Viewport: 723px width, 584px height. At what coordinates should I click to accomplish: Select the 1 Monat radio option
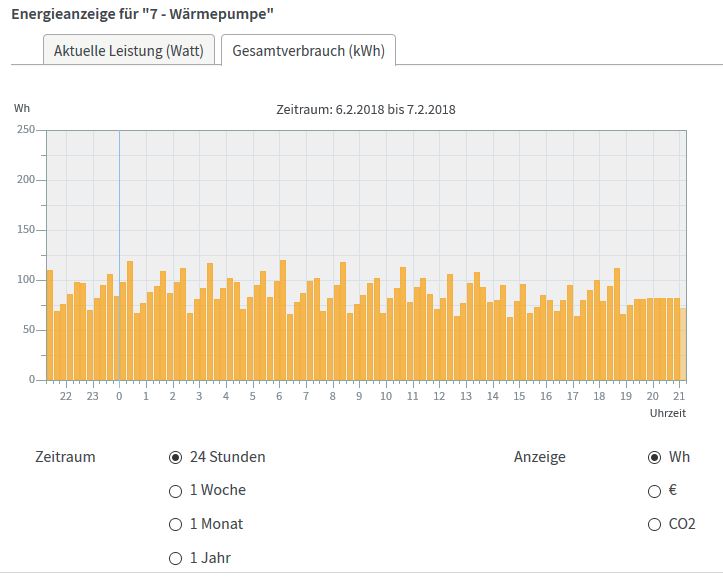tap(176, 524)
